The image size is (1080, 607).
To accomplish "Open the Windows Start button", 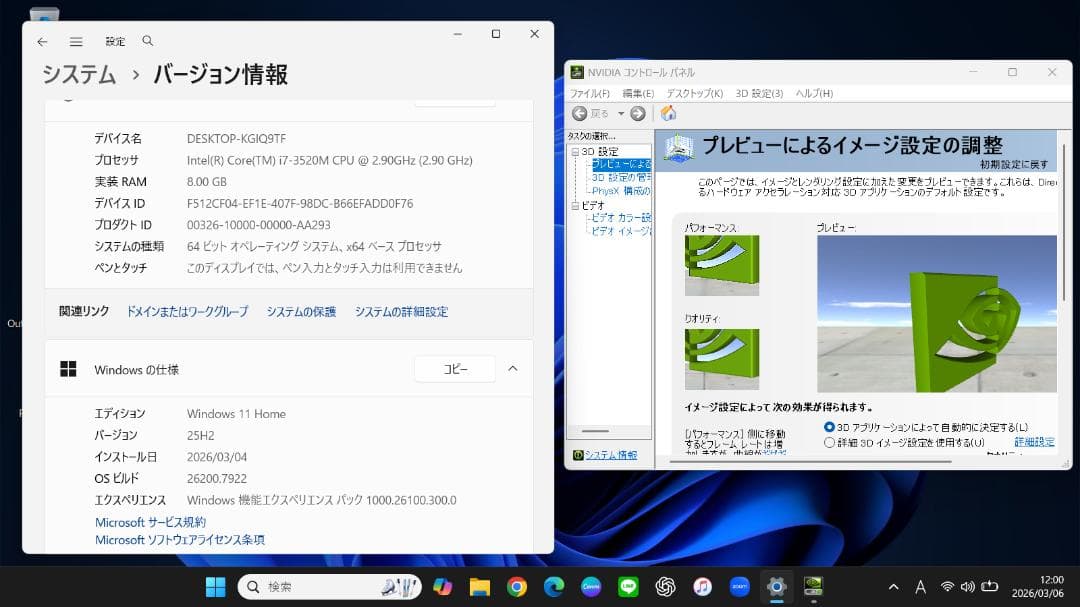I will (216, 586).
